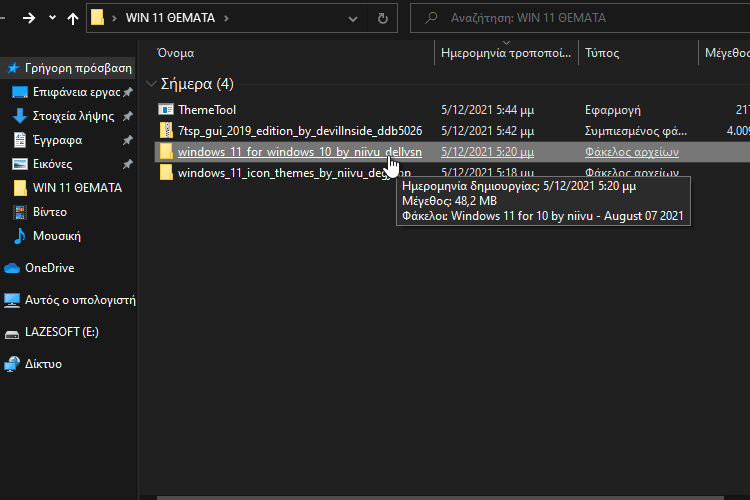Viewport: 750px width, 500px height.
Task: Open the address bar history dropdown
Action: click(x=353, y=19)
